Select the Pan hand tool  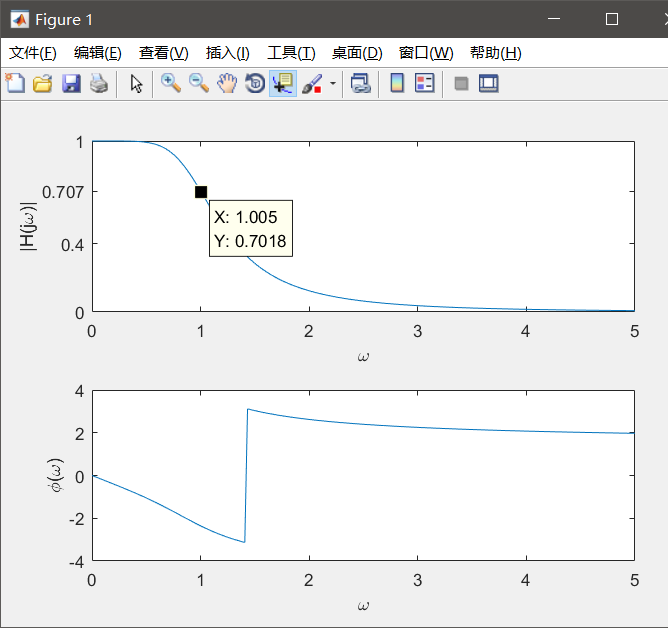tap(227, 83)
